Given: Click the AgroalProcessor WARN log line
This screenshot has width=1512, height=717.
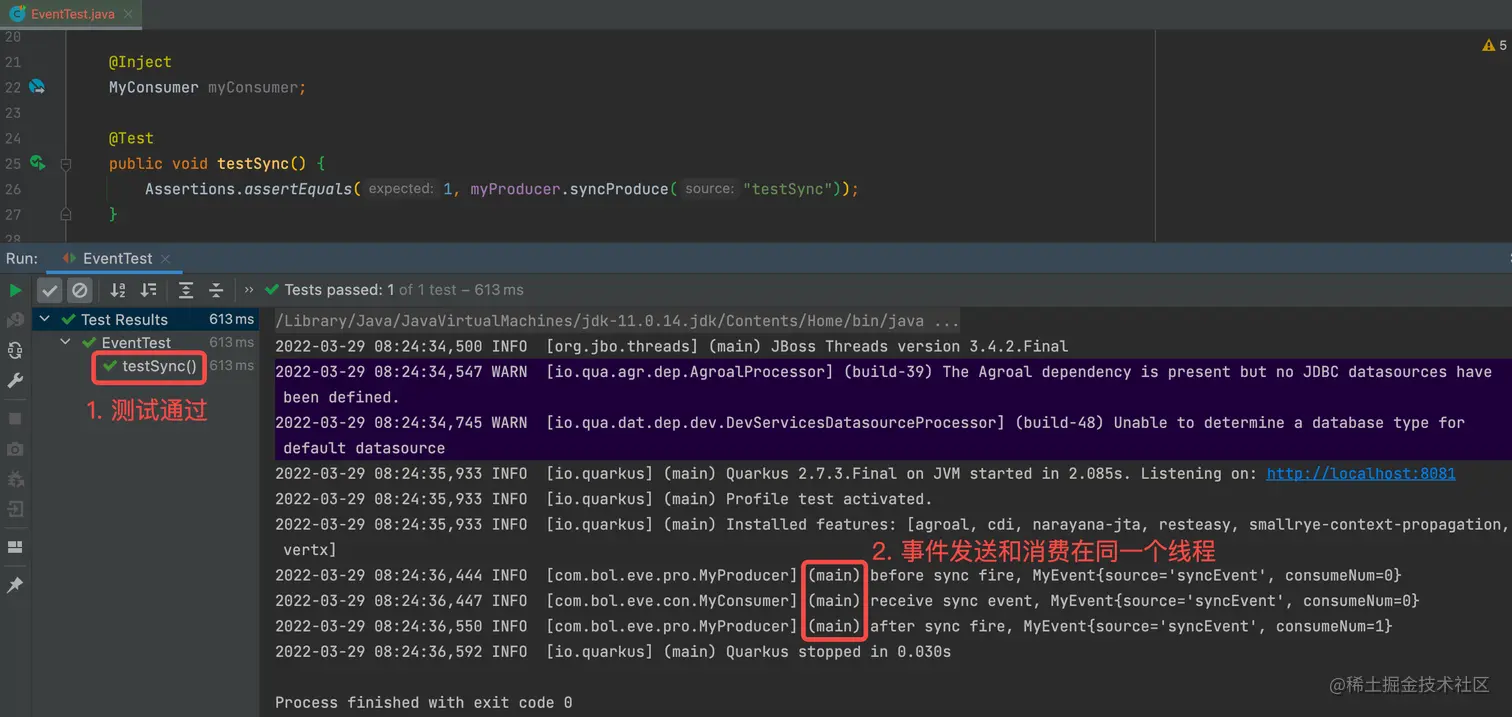Looking at the screenshot, I should pyautogui.click(x=883, y=384).
